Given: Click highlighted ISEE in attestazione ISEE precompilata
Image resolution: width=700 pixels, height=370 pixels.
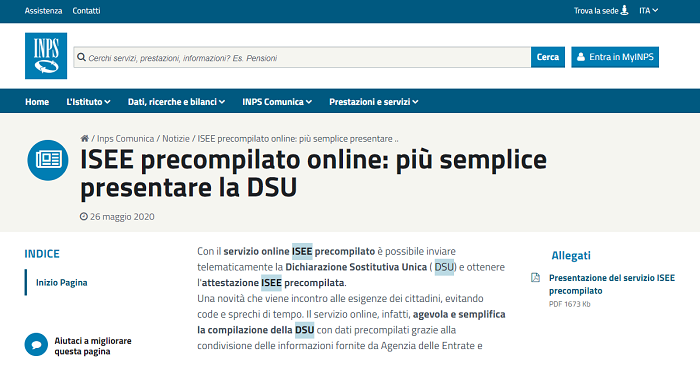Looking at the screenshot, I should click(271, 283).
